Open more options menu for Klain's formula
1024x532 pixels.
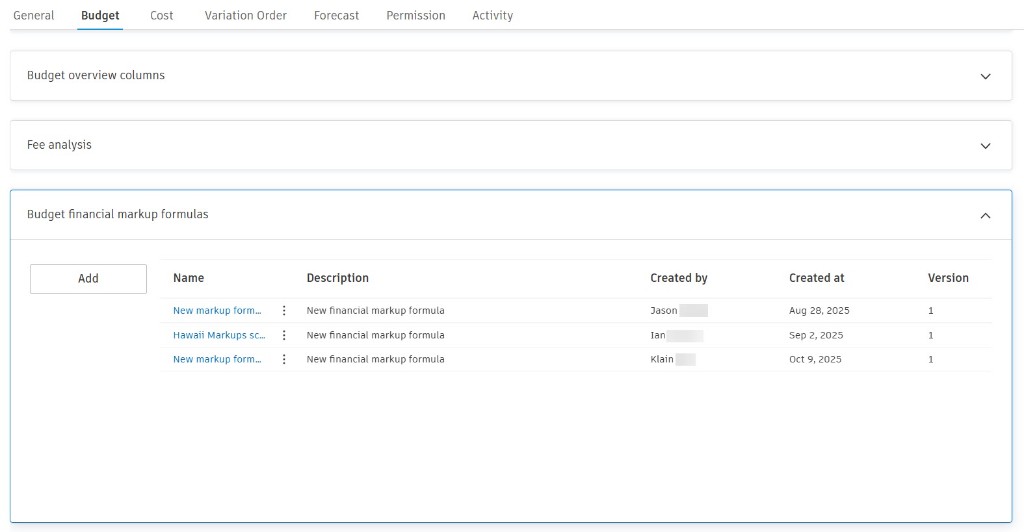coord(284,359)
